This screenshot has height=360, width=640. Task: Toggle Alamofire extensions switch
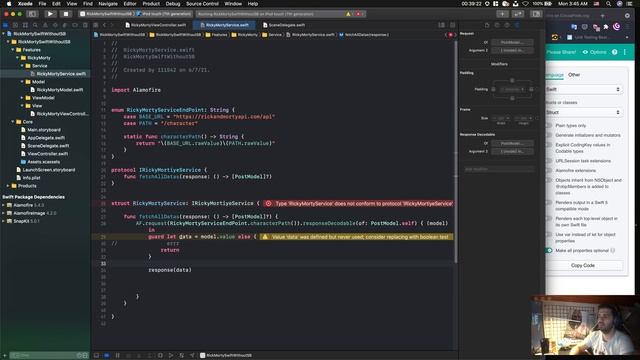pyautogui.click(x=549, y=170)
